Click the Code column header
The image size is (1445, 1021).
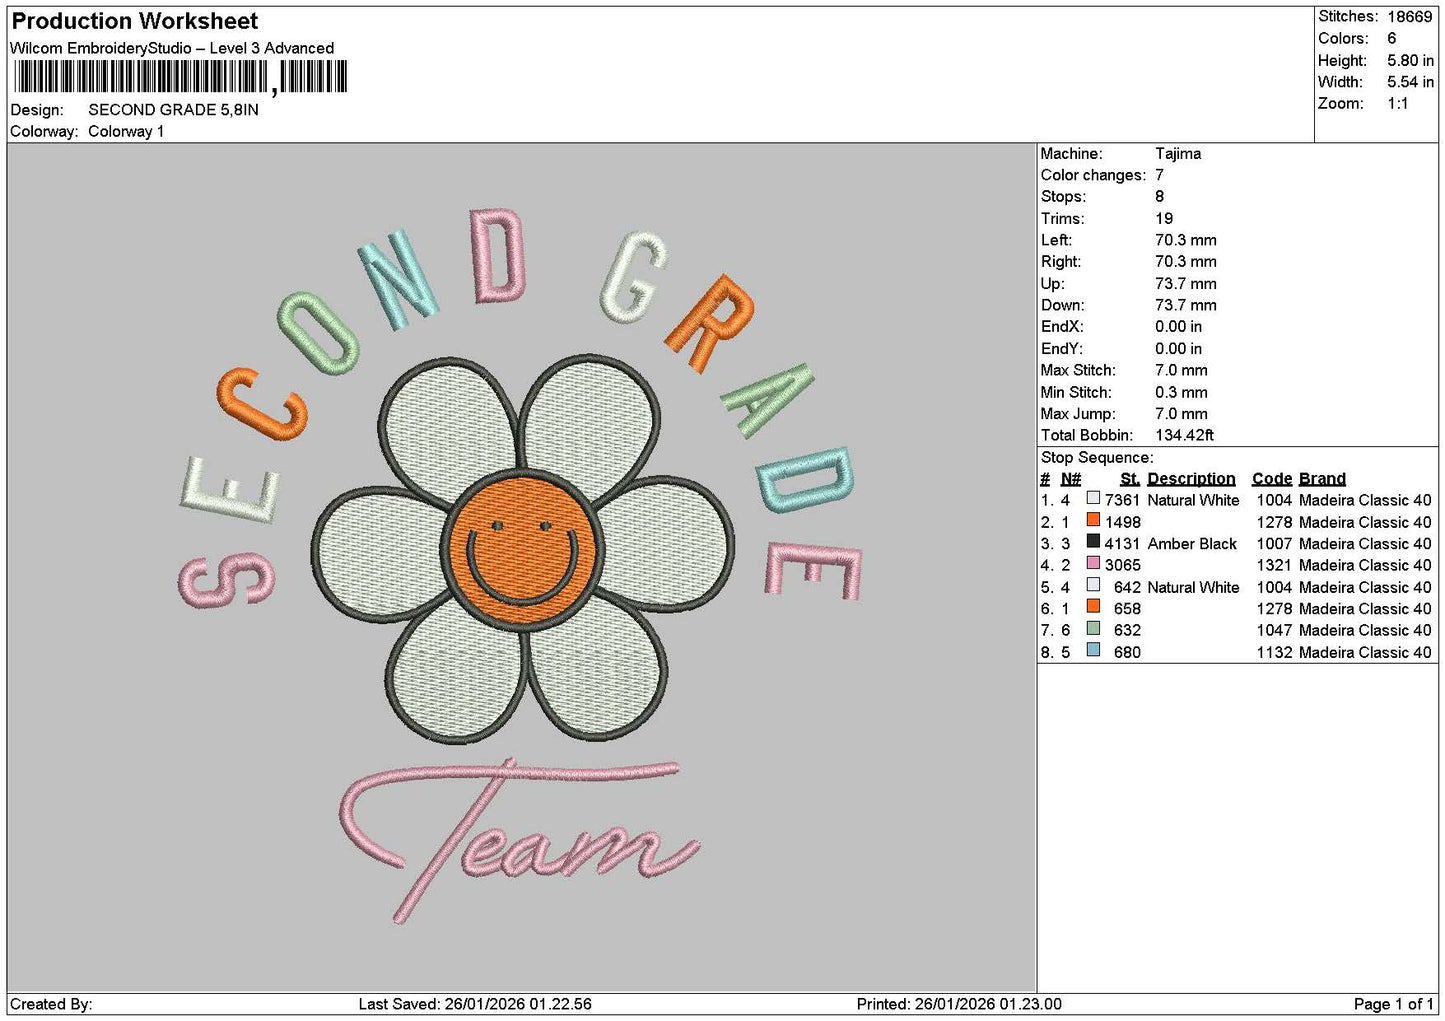tap(1272, 479)
